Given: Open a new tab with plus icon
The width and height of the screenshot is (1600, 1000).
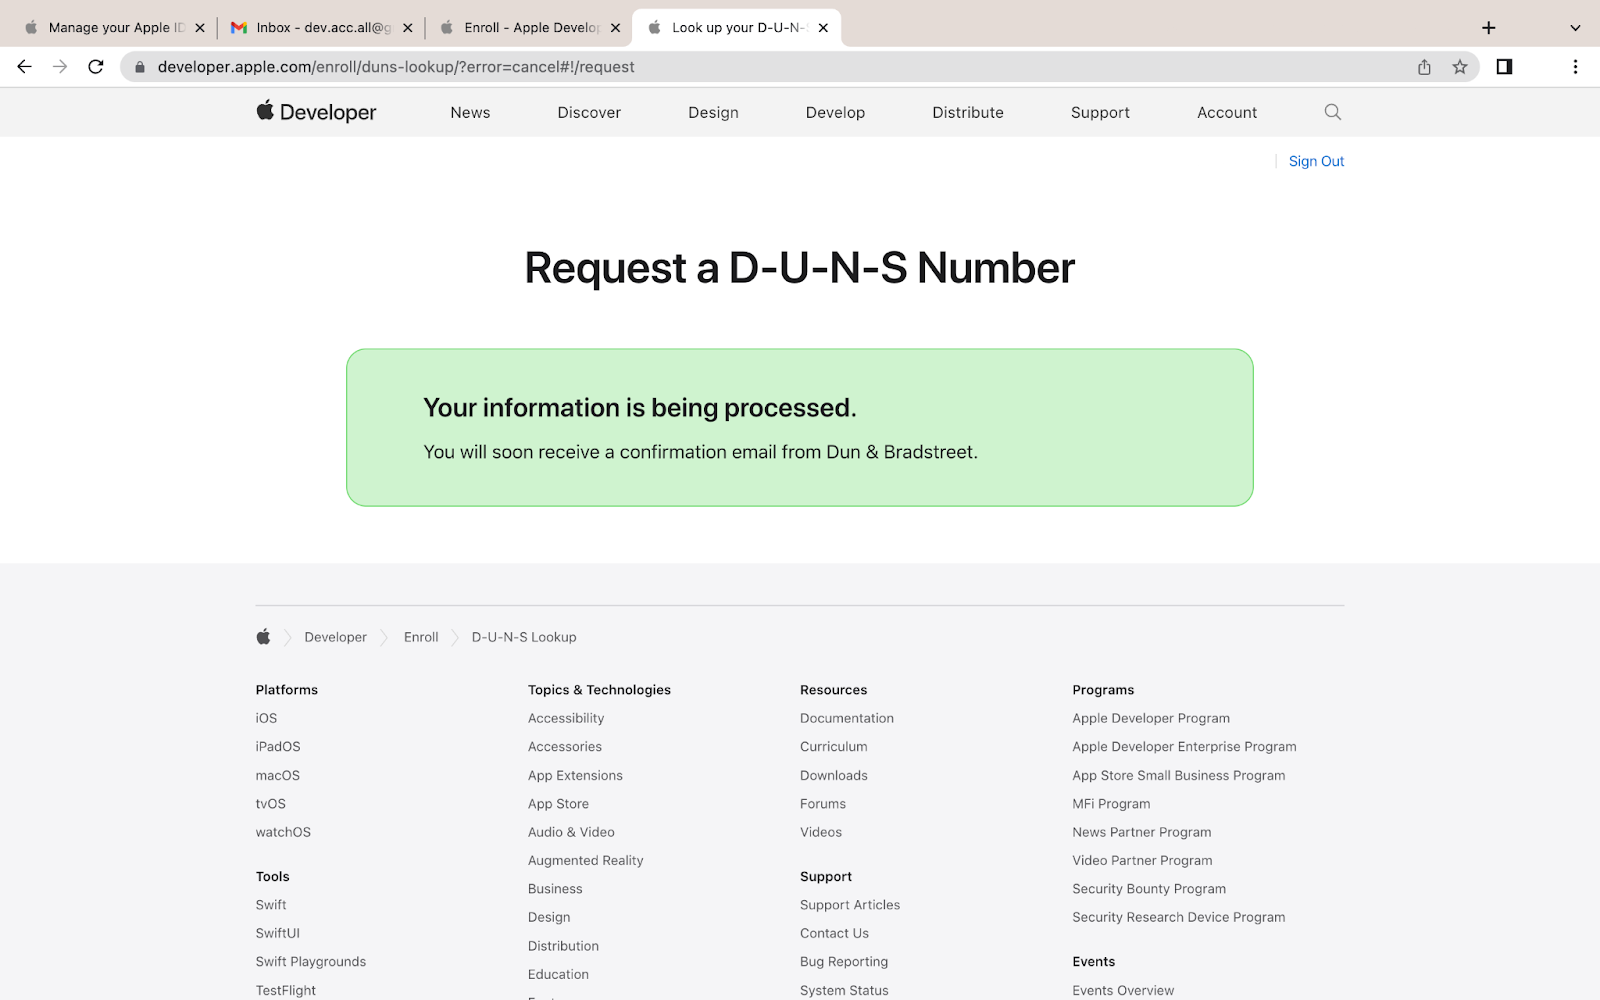Looking at the screenshot, I should [x=1488, y=28].
